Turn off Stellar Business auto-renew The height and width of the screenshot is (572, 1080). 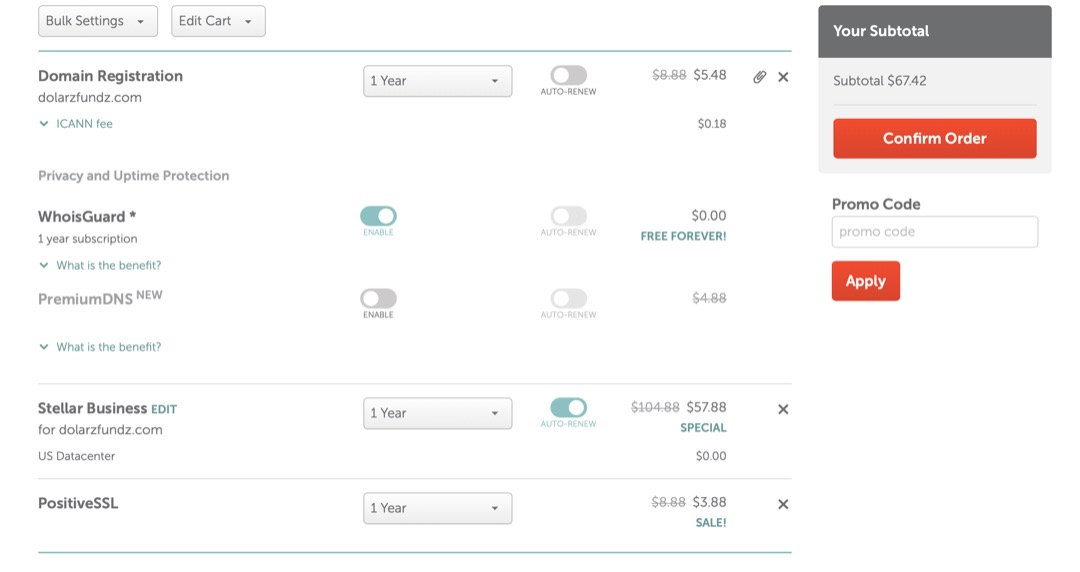pos(568,408)
